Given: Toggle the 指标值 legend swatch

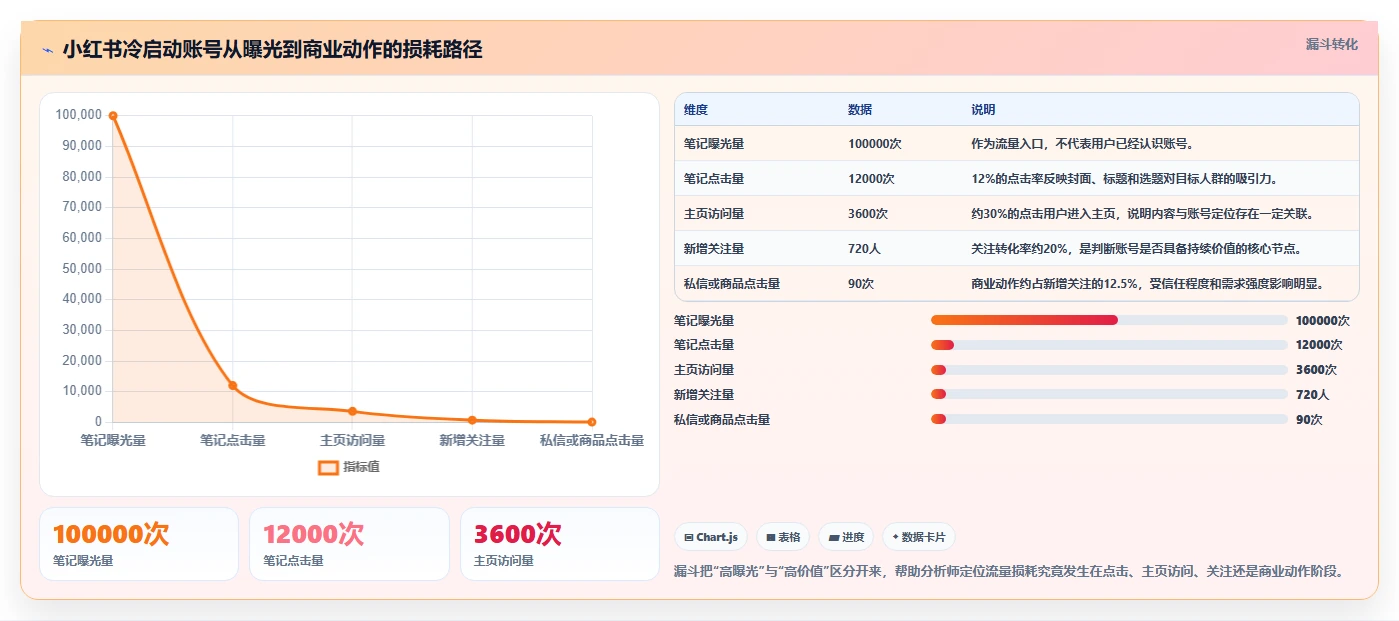Looking at the screenshot, I should pyautogui.click(x=328, y=467).
